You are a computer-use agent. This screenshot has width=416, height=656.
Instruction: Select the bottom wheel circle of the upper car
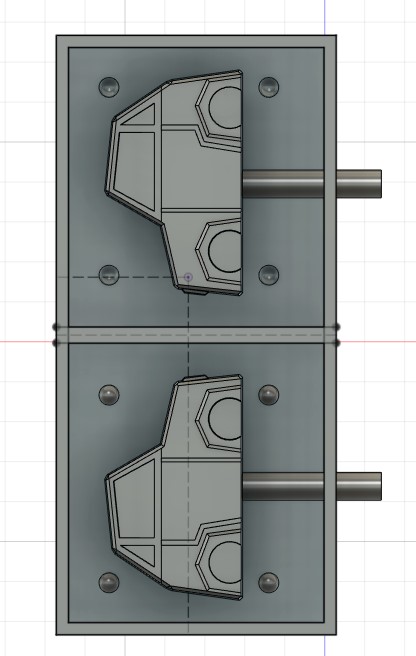pyautogui.click(x=226, y=251)
